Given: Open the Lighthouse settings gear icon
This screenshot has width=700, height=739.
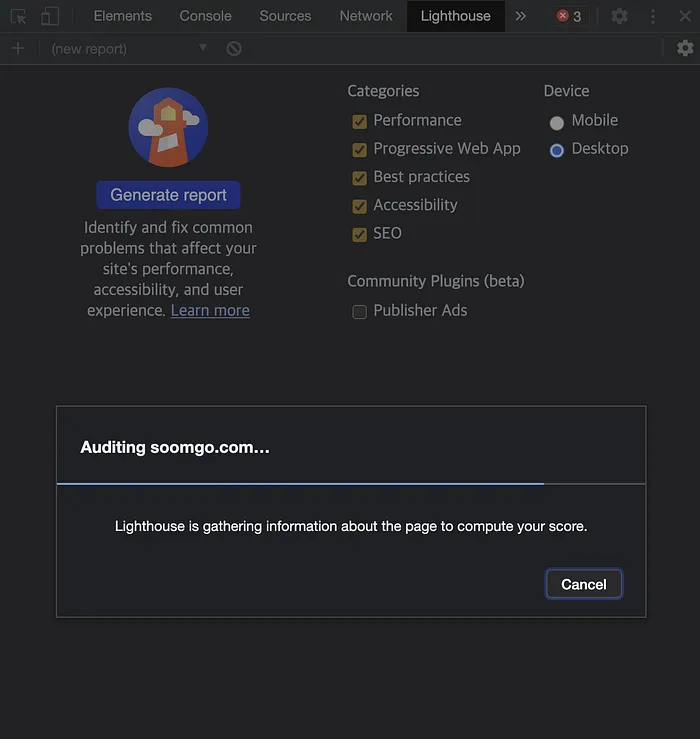Looking at the screenshot, I should (x=685, y=48).
